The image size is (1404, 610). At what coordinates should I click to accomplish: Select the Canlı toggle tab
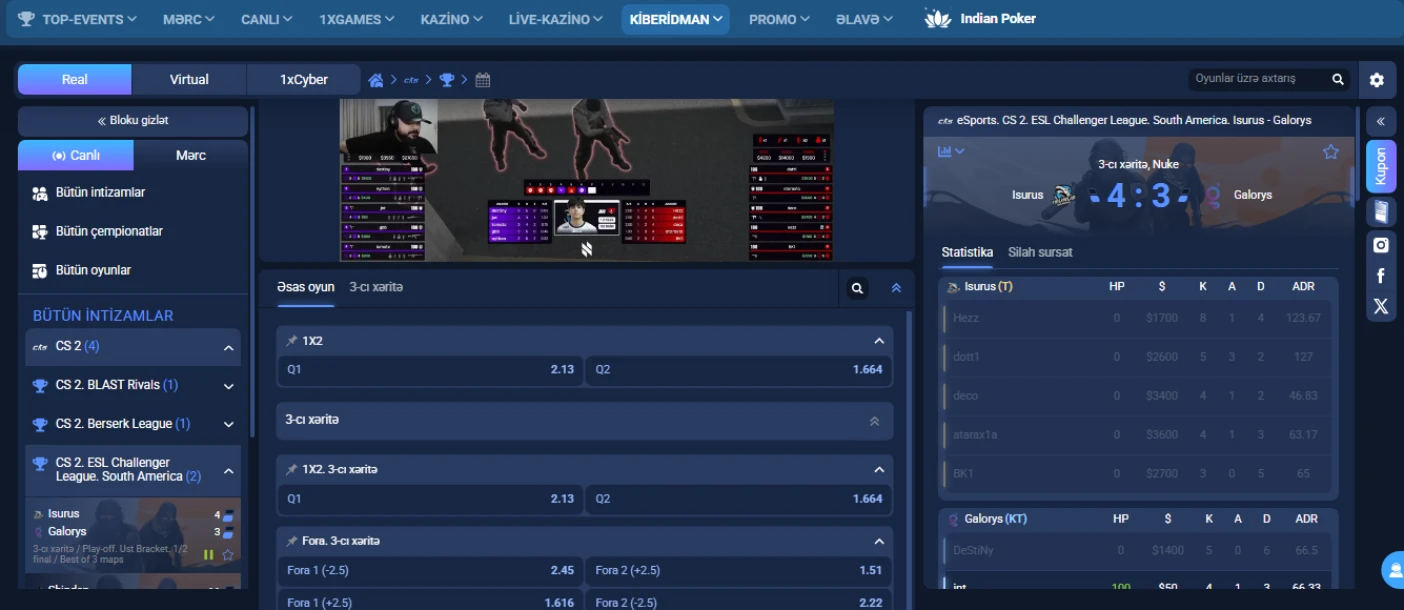coord(76,155)
